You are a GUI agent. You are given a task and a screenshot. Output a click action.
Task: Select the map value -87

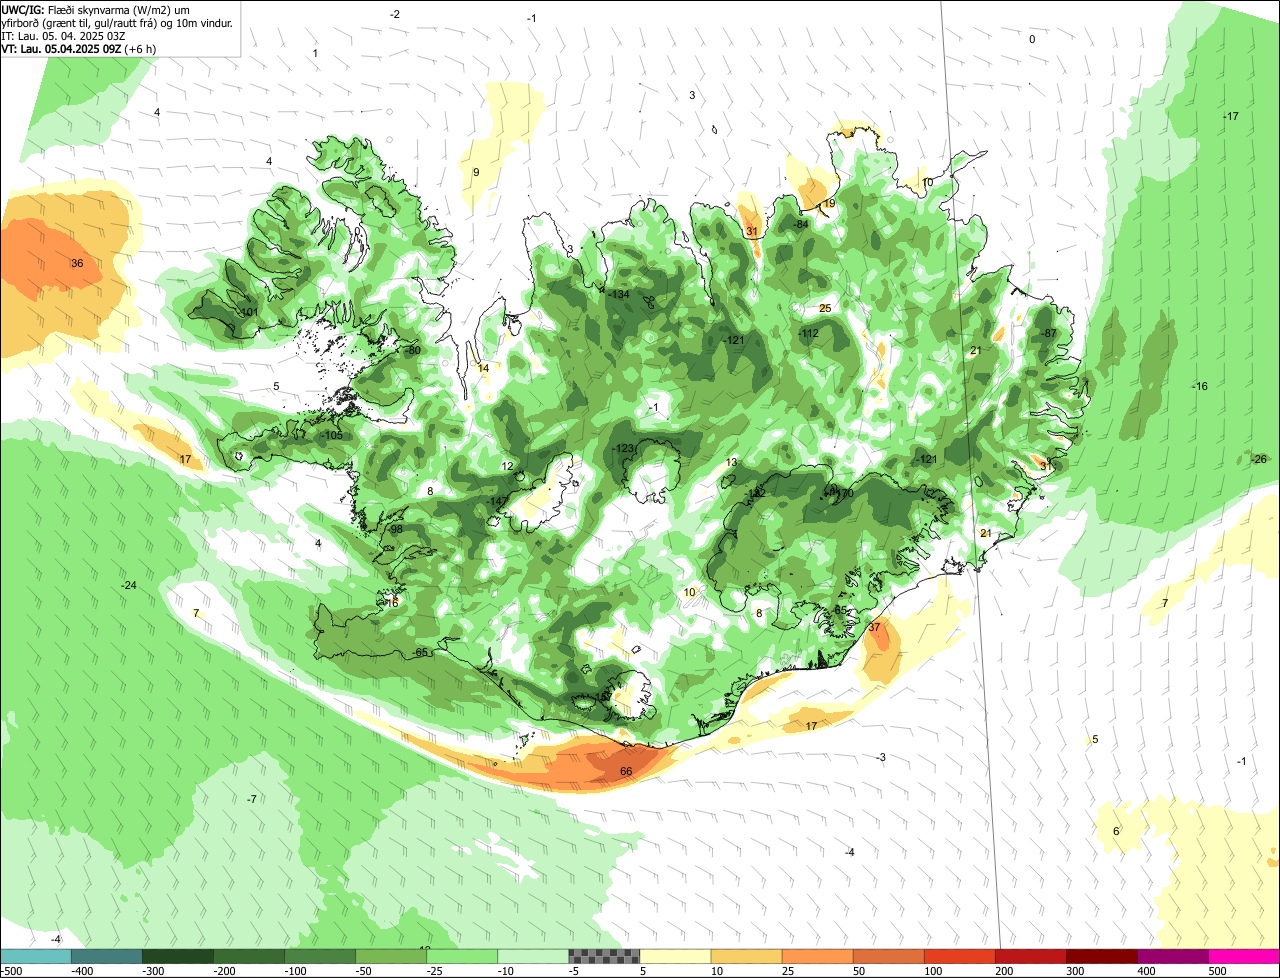[x=1048, y=334]
